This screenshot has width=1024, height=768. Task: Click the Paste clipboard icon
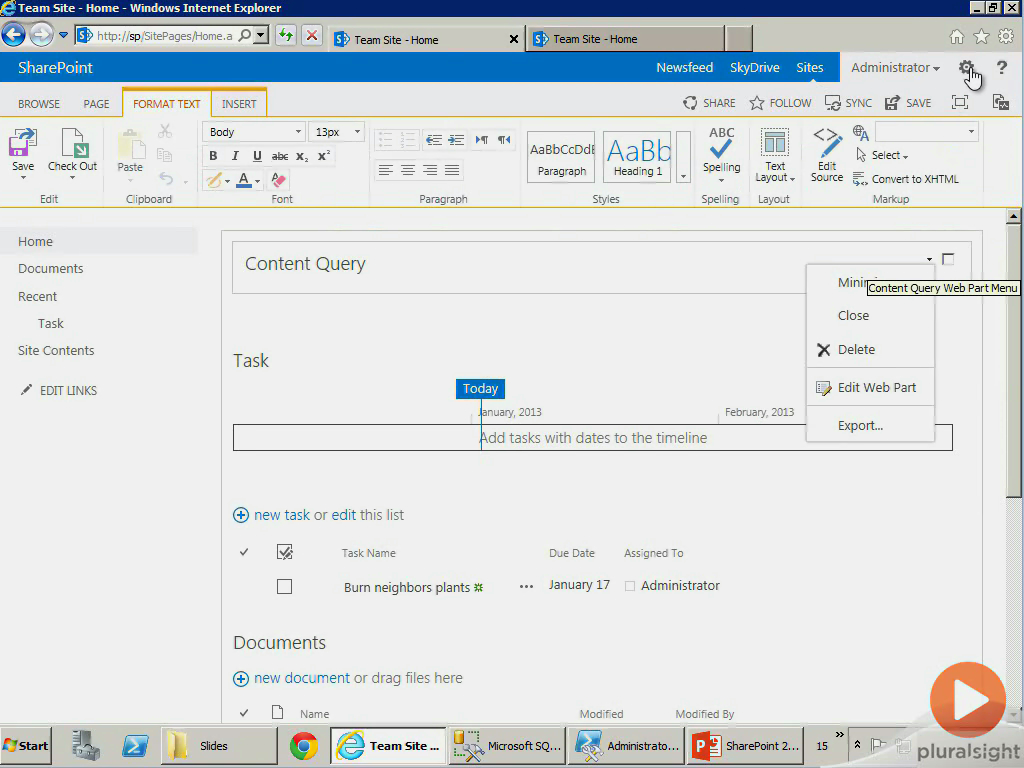point(130,144)
